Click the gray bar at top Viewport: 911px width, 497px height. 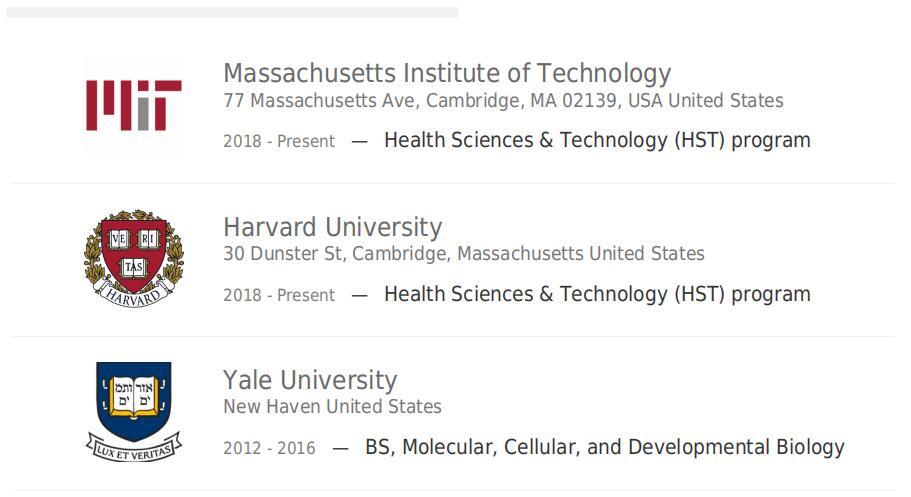[232, 12]
